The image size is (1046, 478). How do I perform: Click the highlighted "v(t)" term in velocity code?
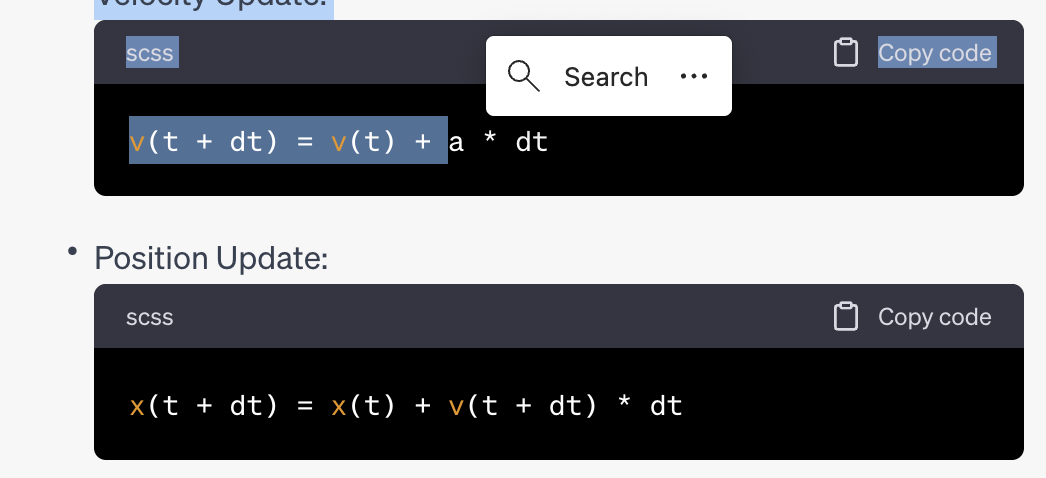click(364, 142)
